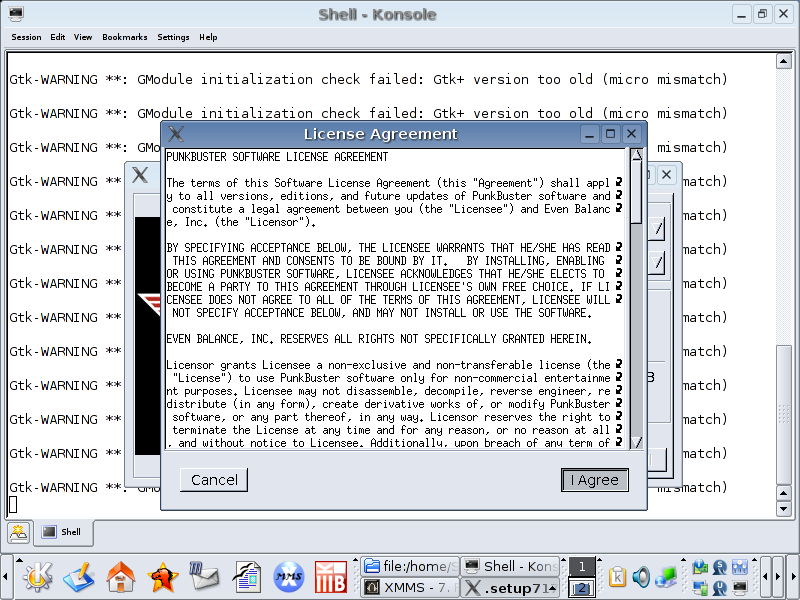
Task: Open the Bookmarks menu in Konsole
Action: (x=124, y=37)
